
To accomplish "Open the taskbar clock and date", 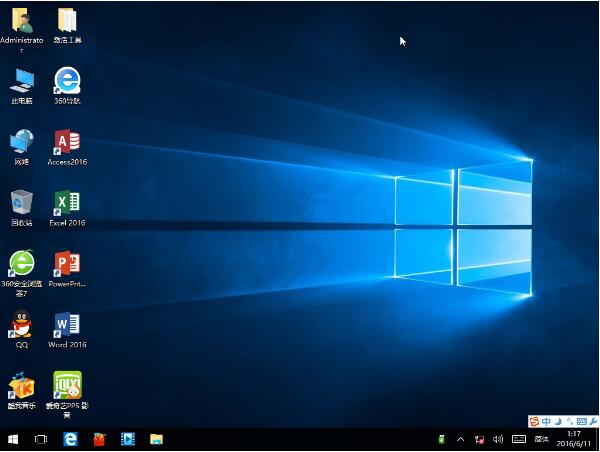I will click(x=573, y=439).
